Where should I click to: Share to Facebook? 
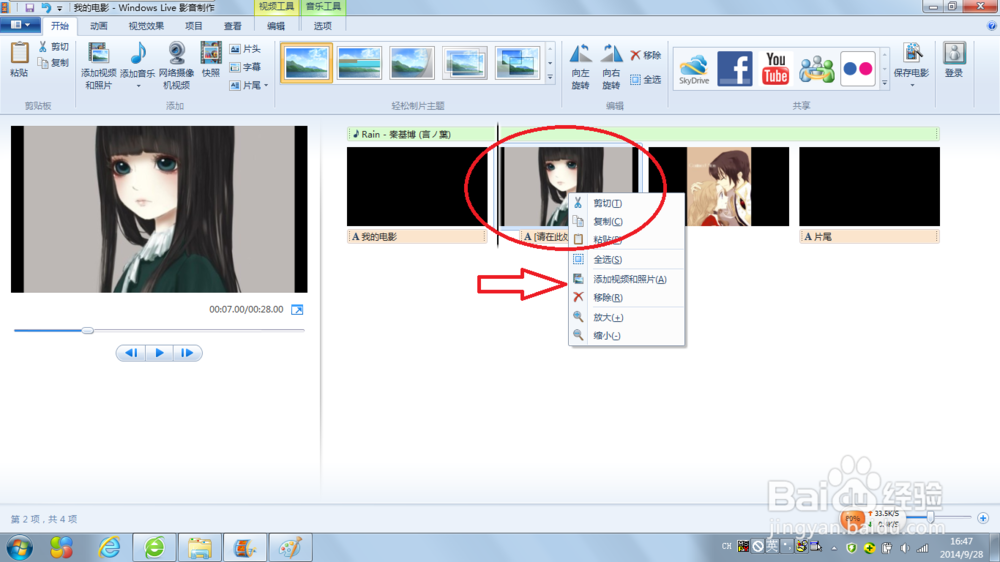[x=735, y=69]
